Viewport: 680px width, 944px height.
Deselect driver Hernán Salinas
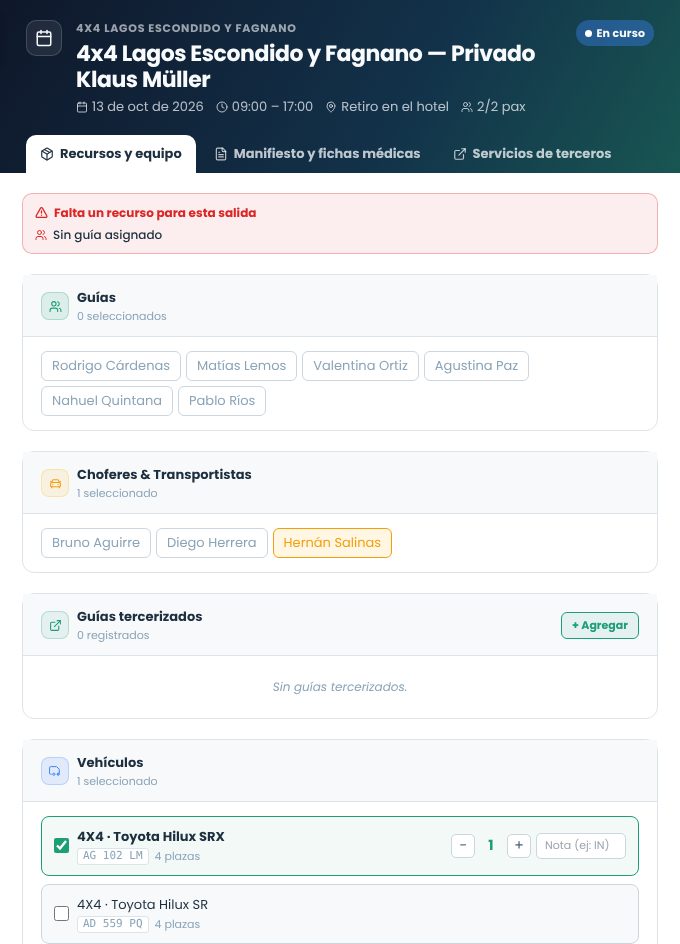coord(332,543)
